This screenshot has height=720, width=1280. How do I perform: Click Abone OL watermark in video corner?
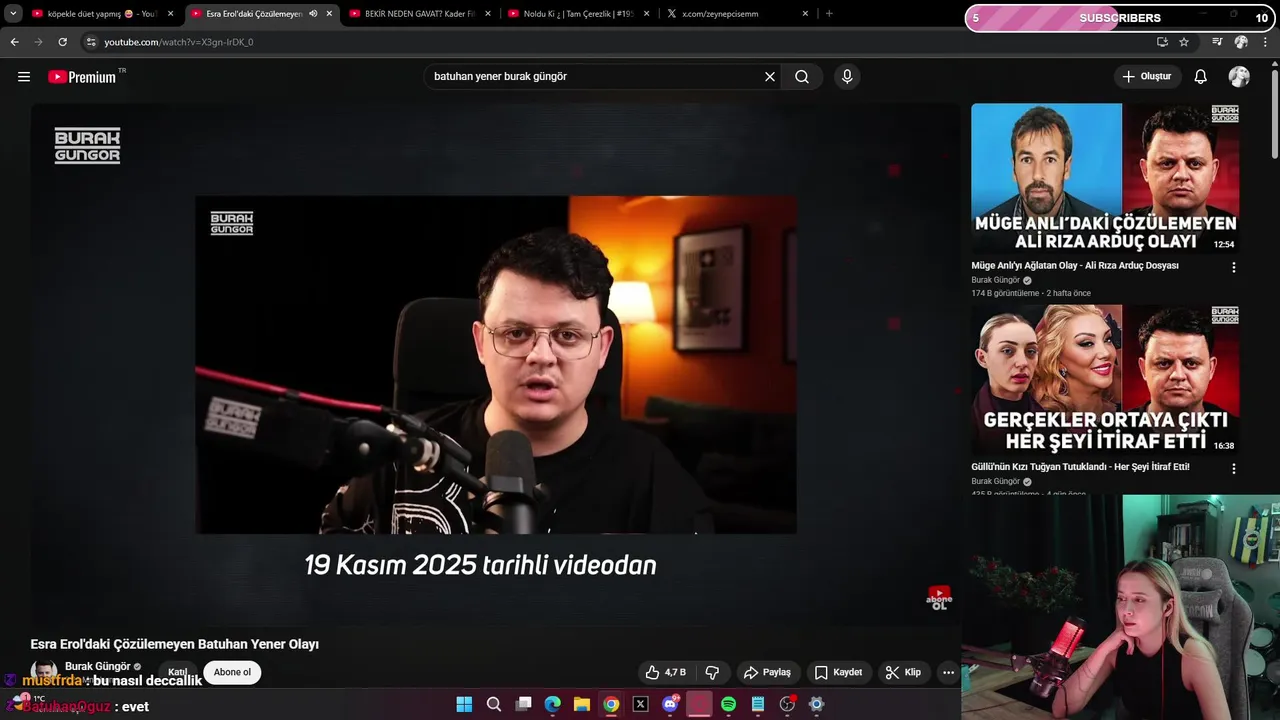coord(938,598)
